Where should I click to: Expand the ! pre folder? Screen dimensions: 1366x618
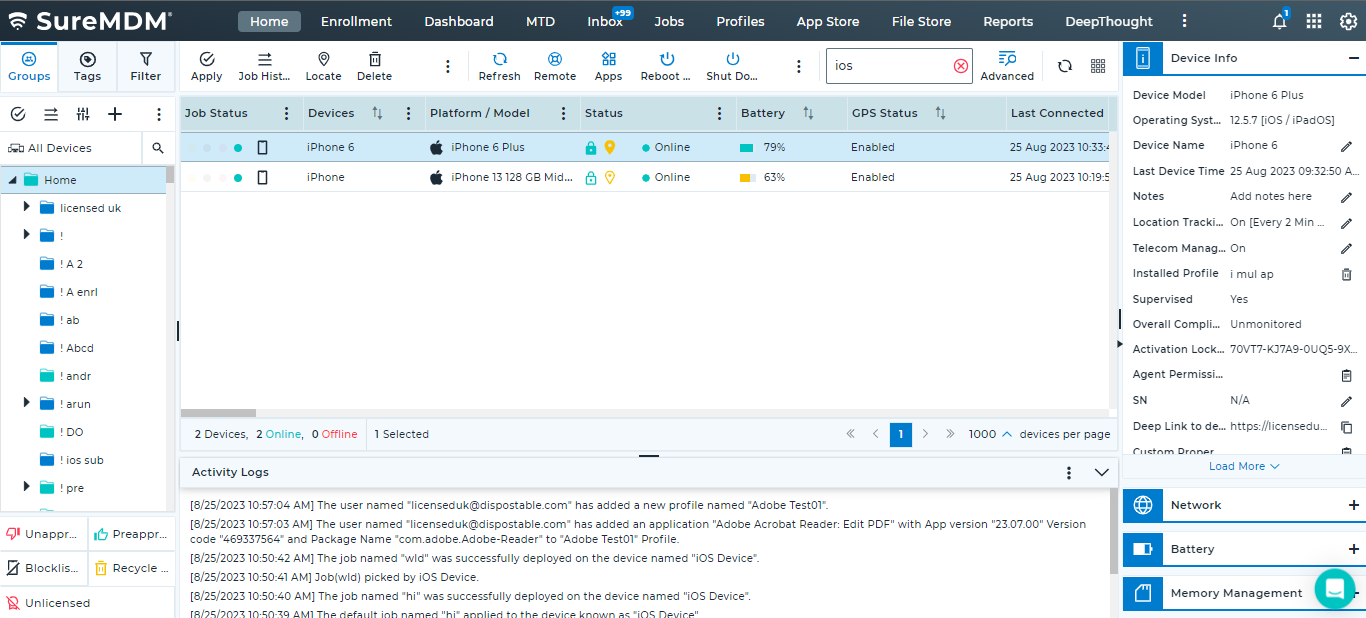pos(28,487)
